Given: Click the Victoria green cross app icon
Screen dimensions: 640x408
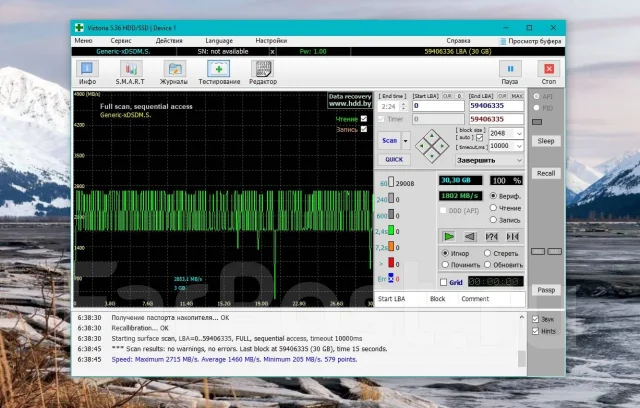Looking at the screenshot, I should coord(79,28).
